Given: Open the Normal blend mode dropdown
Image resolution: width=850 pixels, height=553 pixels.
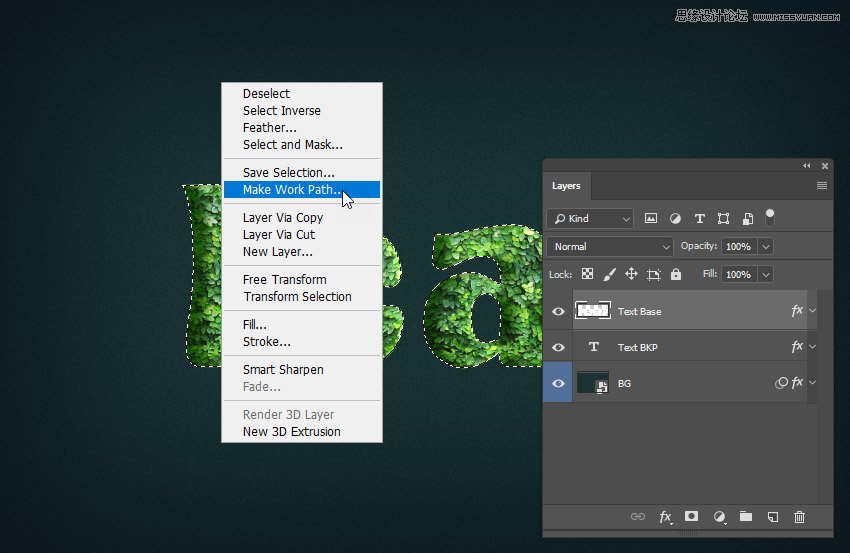Looking at the screenshot, I should click(x=611, y=246).
